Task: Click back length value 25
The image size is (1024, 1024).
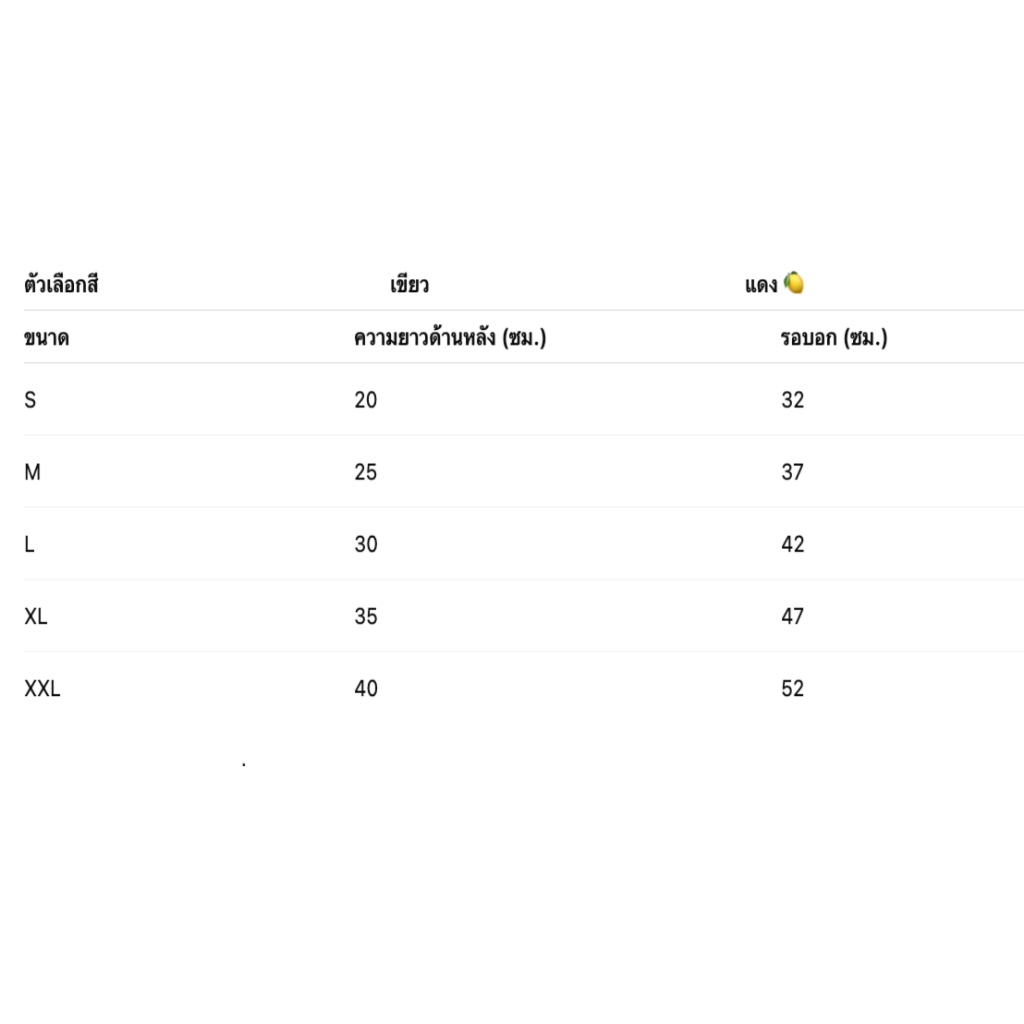Action: click(x=366, y=472)
